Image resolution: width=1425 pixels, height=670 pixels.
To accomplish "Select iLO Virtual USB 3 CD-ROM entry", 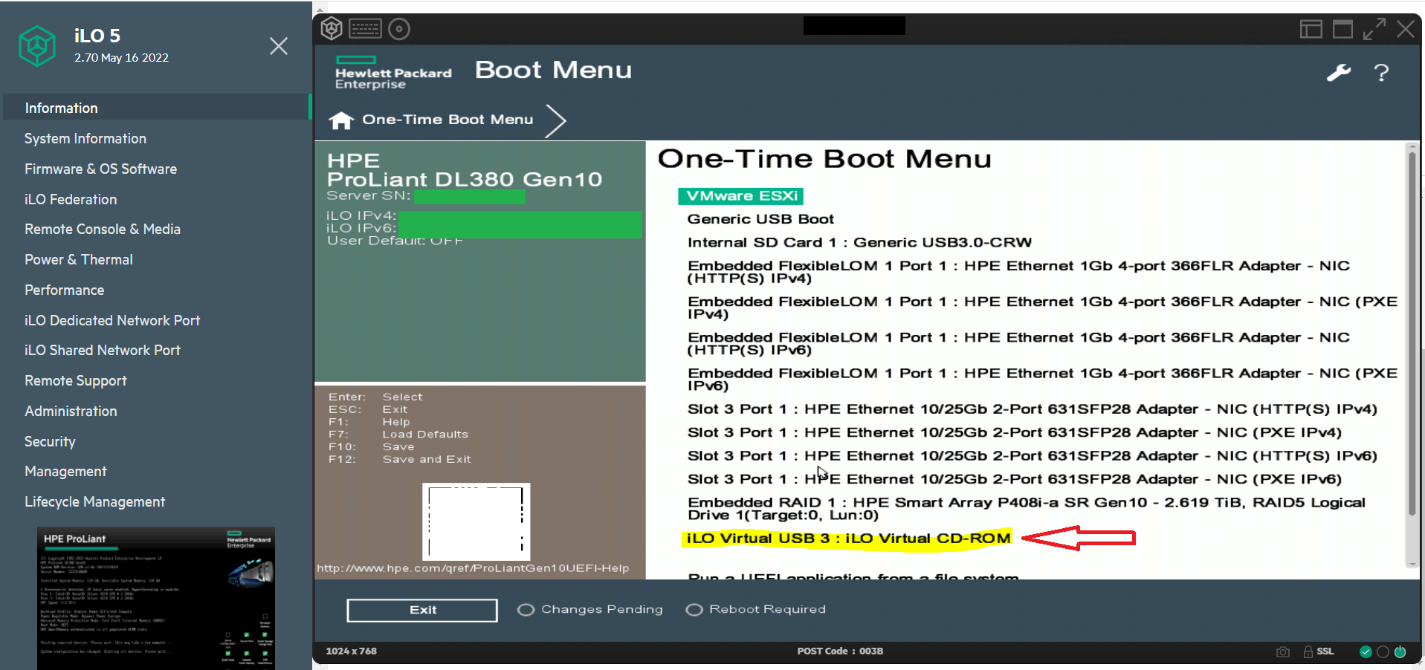I will (x=849, y=538).
